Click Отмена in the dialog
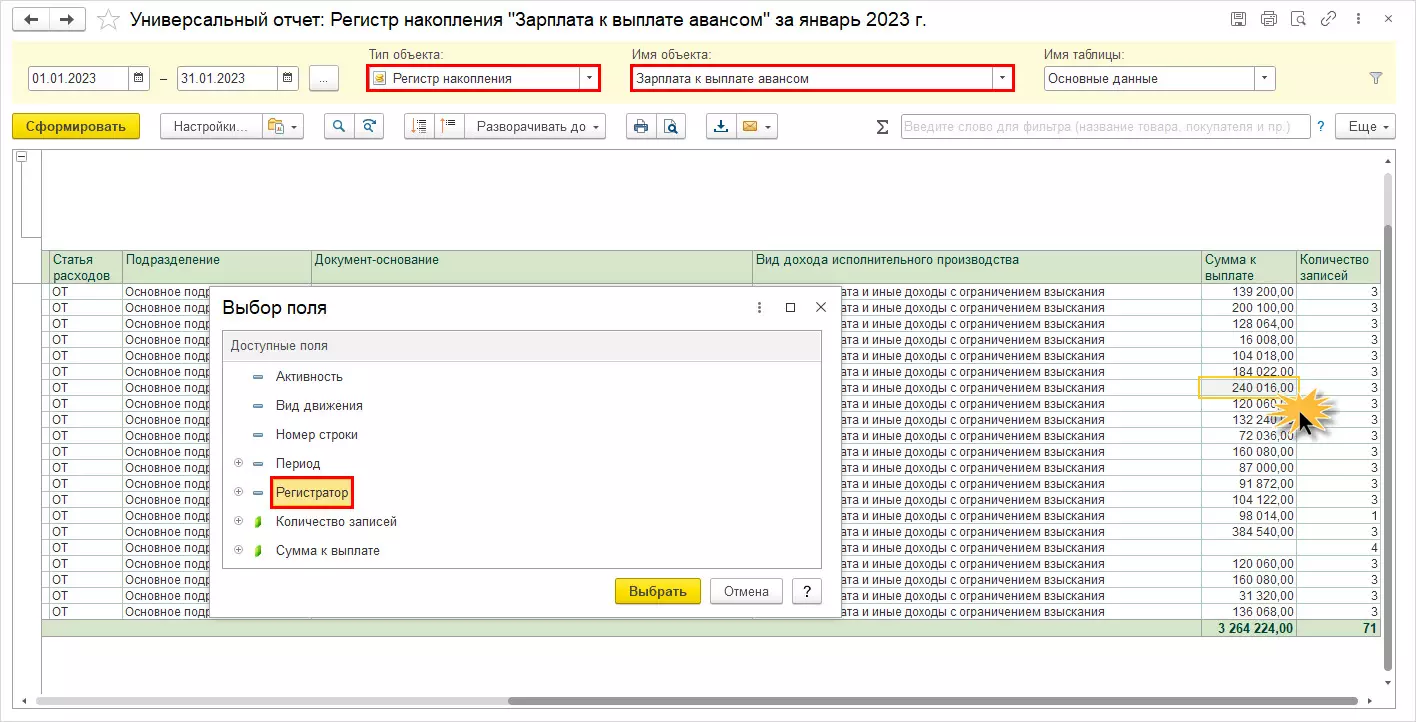 point(746,591)
